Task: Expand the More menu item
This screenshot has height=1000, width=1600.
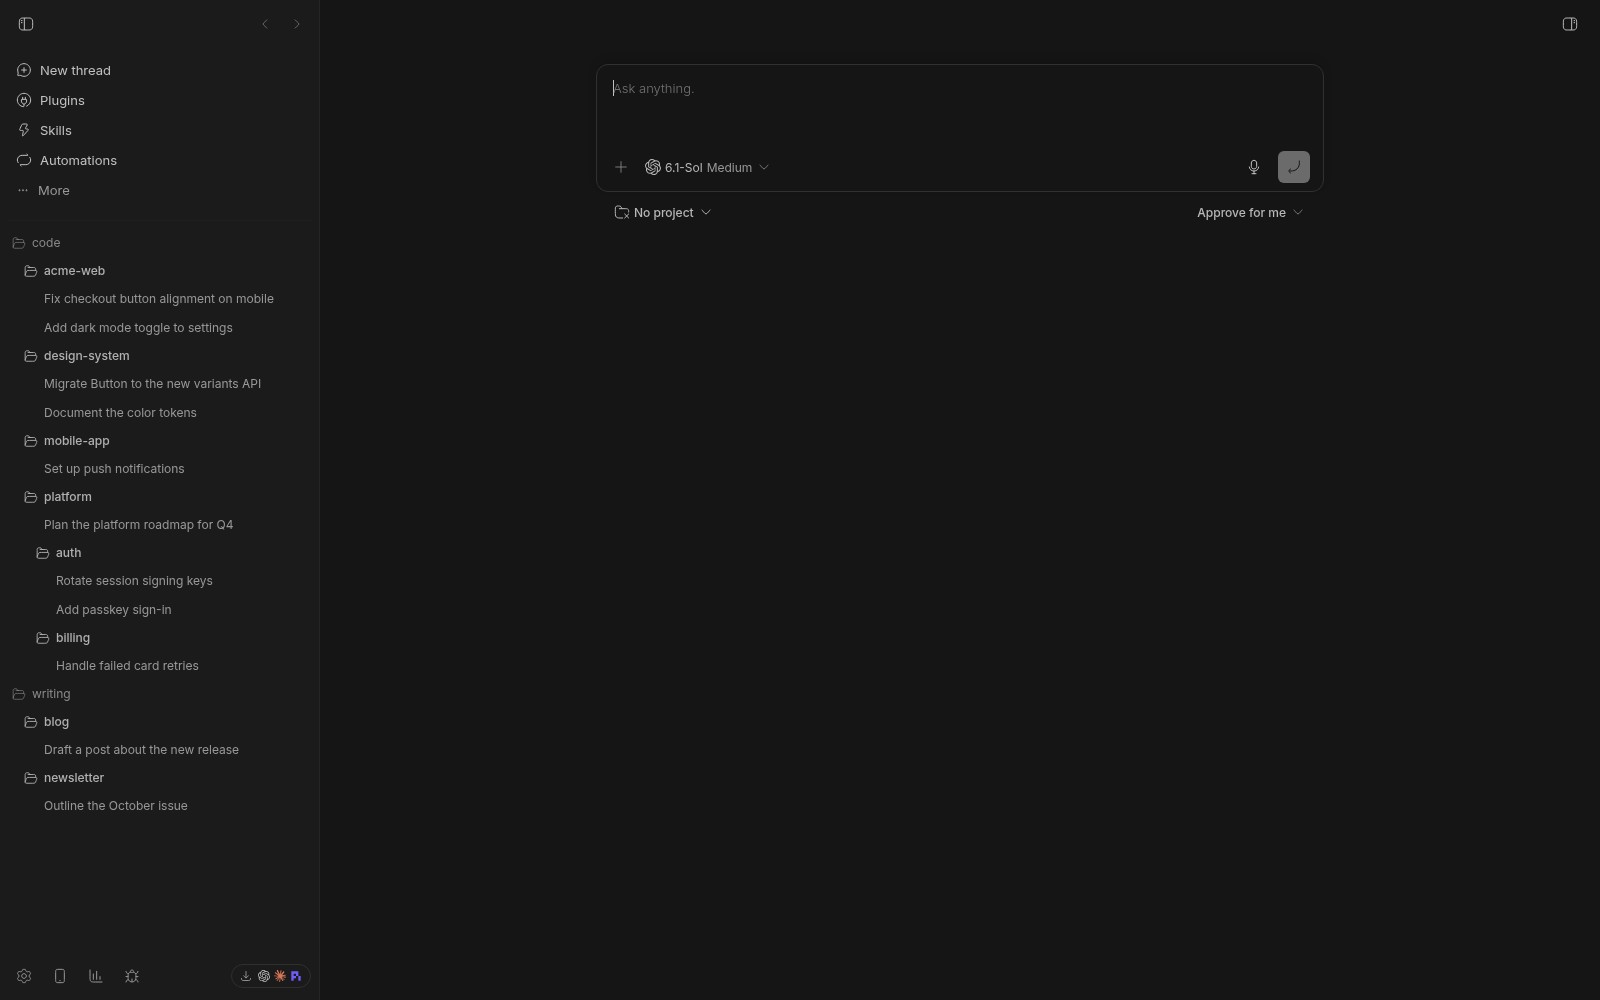Action: coord(160,190)
